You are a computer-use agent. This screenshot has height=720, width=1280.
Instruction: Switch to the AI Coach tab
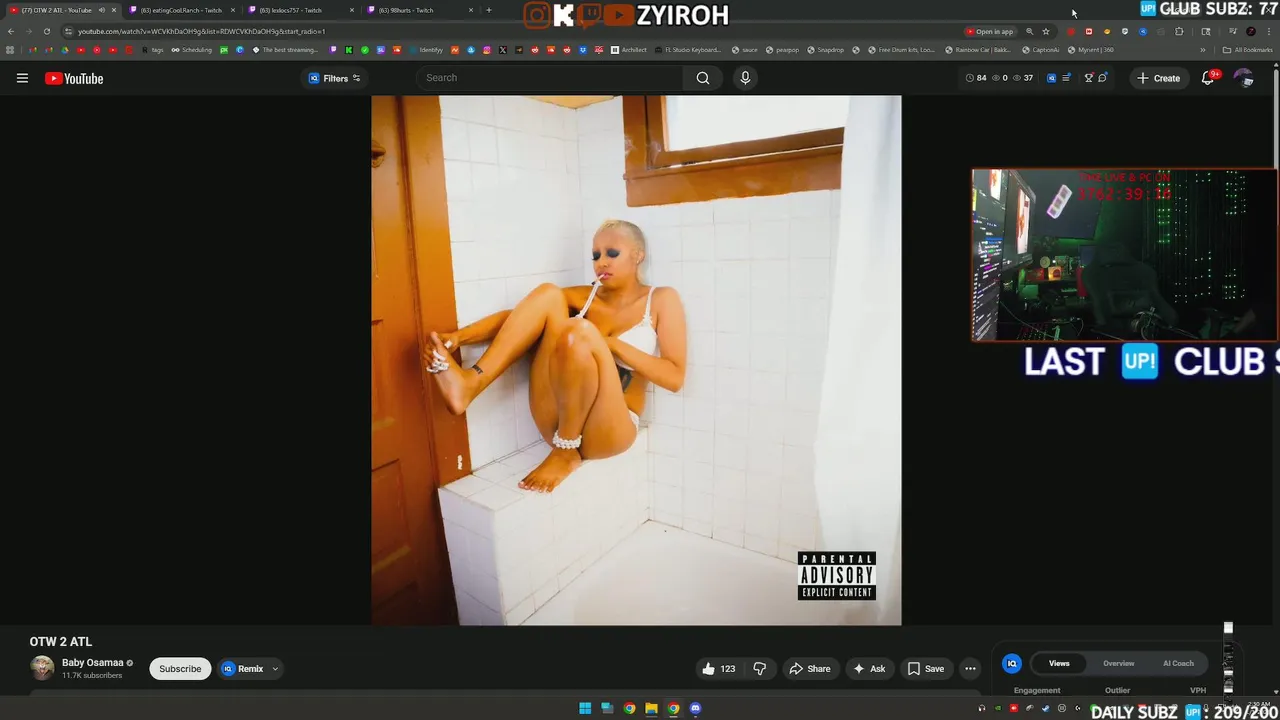(x=1178, y=663)
